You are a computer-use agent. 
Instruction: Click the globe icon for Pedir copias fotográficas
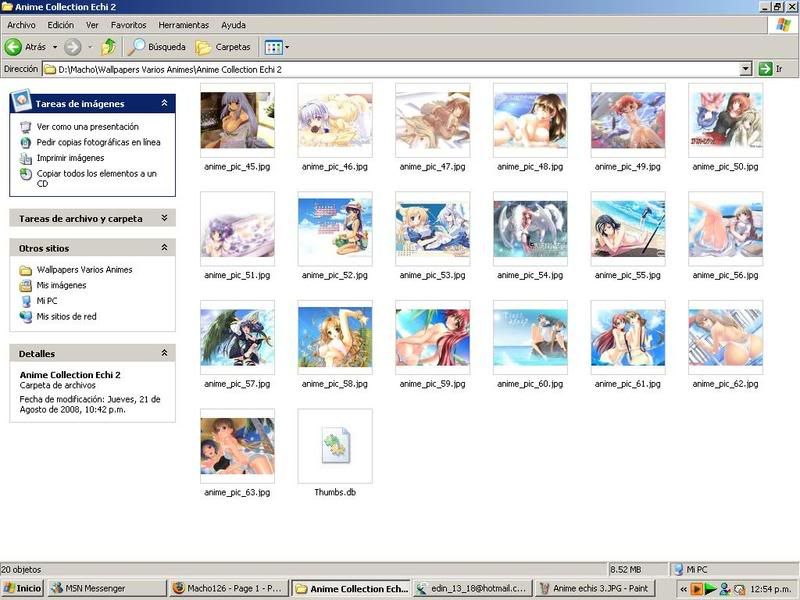(26, 143)
